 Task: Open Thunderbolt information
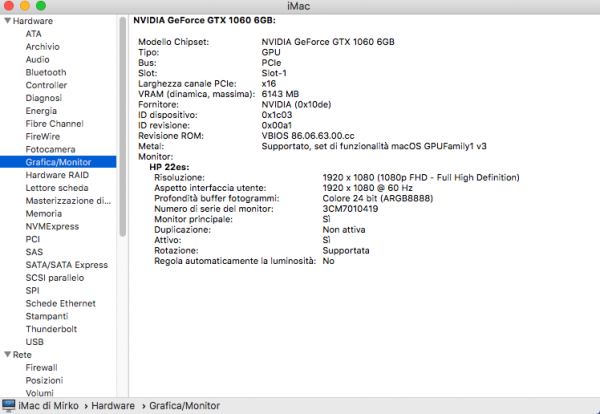[x=51, y=329]
